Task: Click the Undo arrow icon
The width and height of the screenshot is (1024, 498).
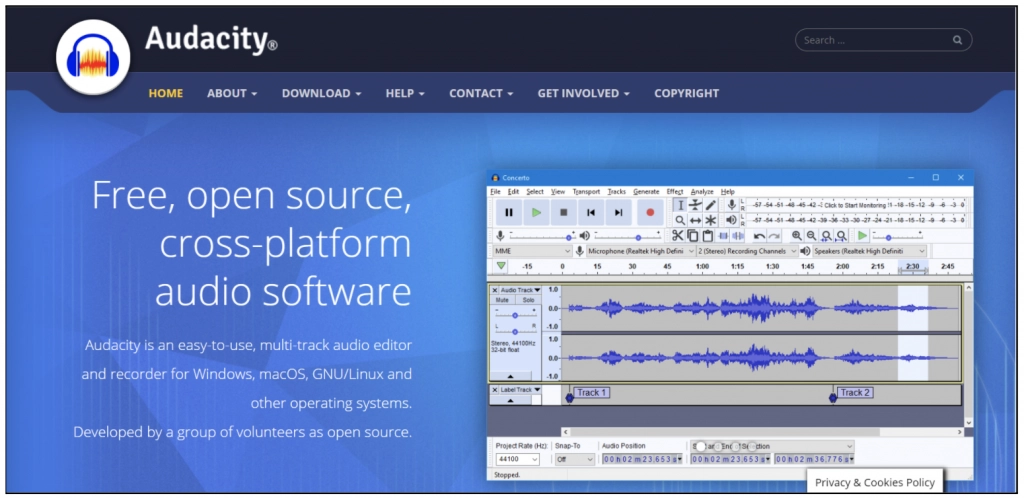Action: 759,236
